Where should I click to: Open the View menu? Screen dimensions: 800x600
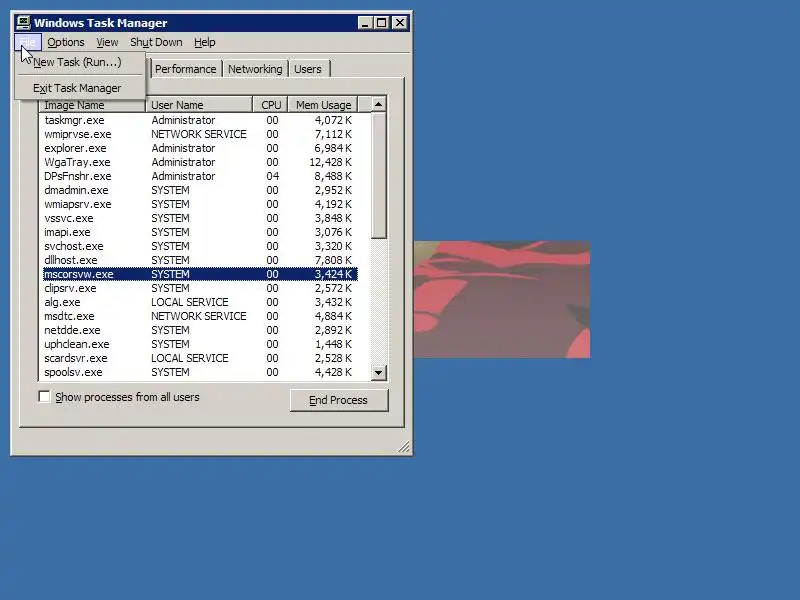tap(107, 42)
